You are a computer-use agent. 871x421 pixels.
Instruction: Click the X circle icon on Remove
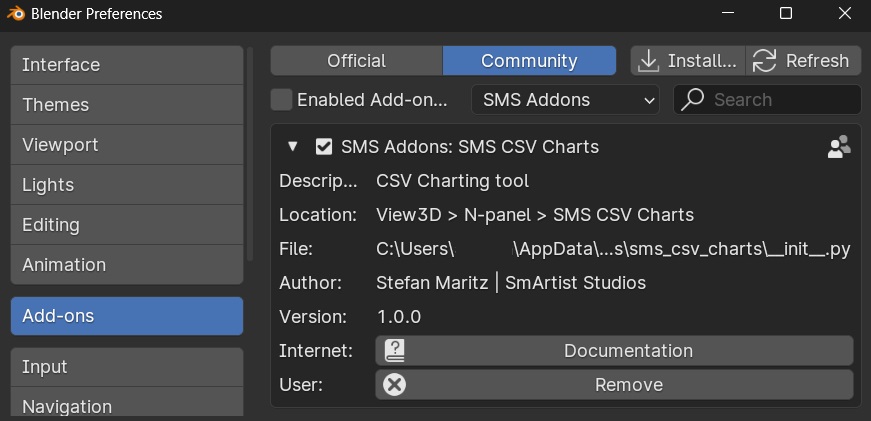click(394, 385)
